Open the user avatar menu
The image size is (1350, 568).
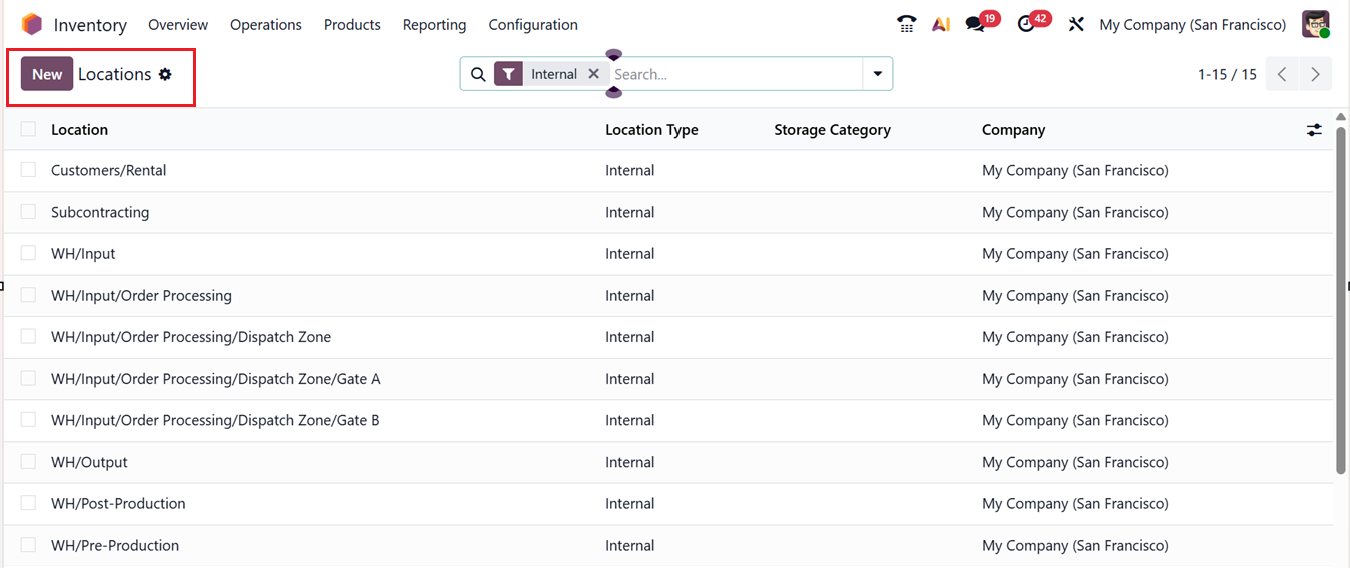(x=1315, y=24)
